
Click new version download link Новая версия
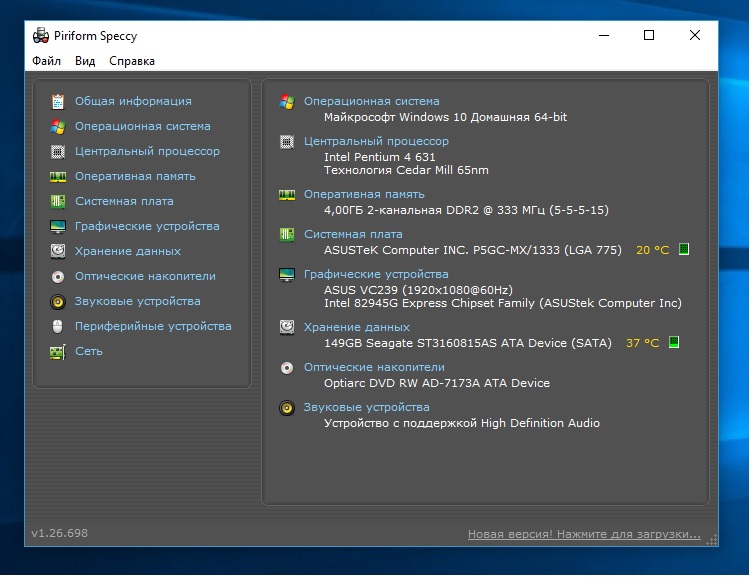tap(584, 534)
